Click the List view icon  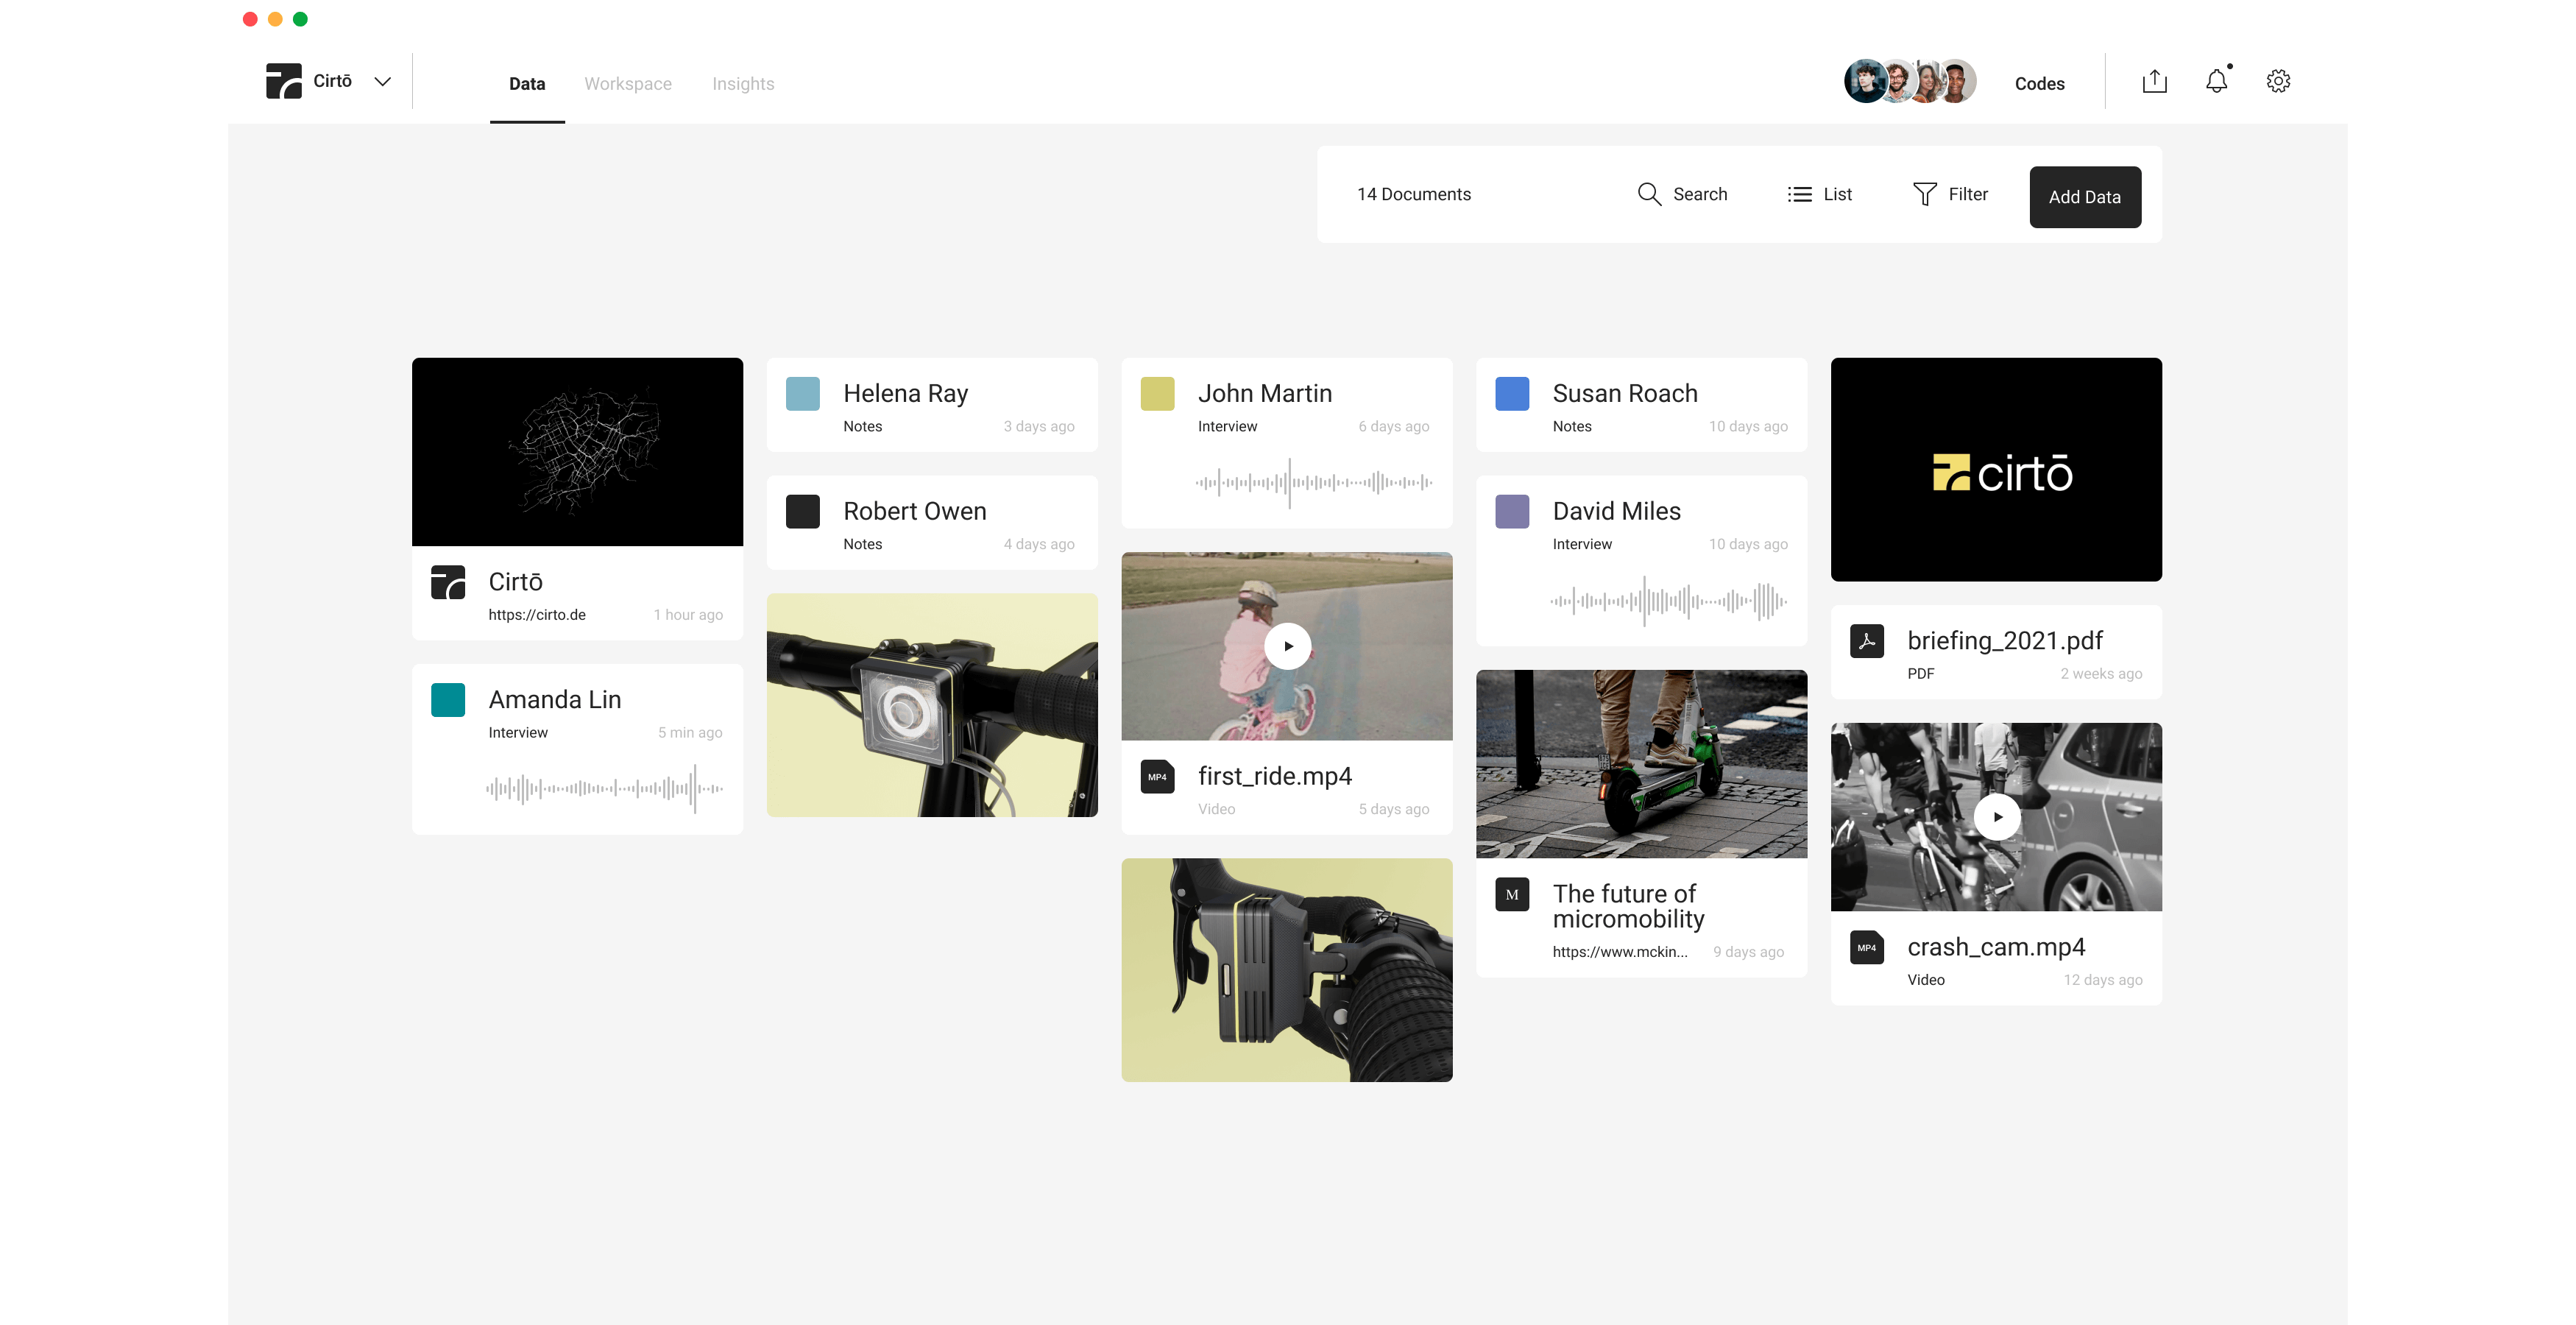[1799, 194]
